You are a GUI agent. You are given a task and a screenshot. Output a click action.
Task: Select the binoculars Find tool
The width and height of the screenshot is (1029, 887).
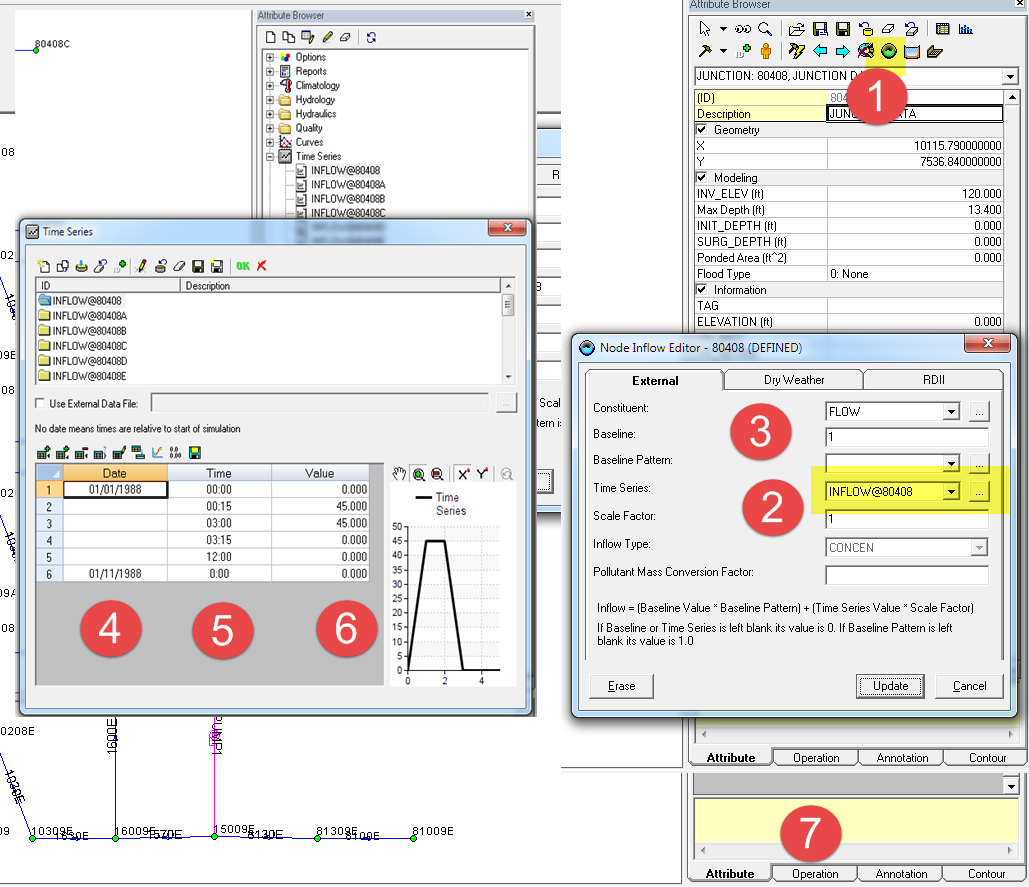[744, 30]
